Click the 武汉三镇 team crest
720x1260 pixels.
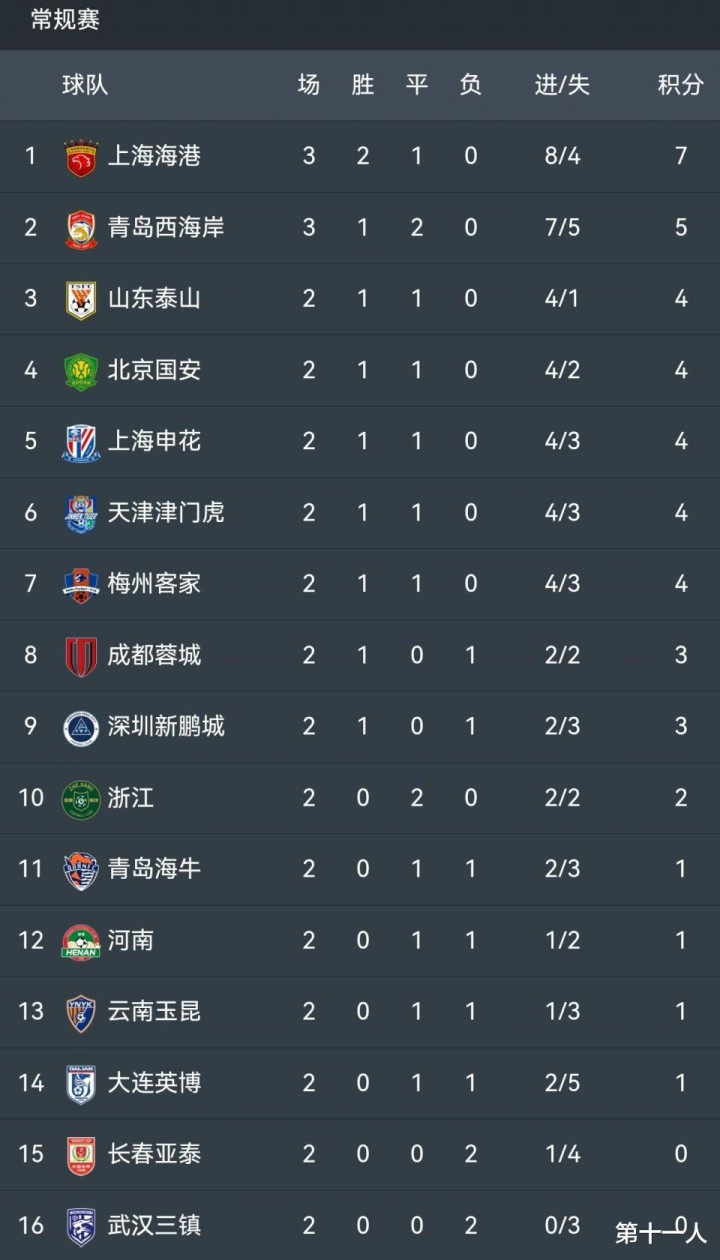pos(81,1226)
